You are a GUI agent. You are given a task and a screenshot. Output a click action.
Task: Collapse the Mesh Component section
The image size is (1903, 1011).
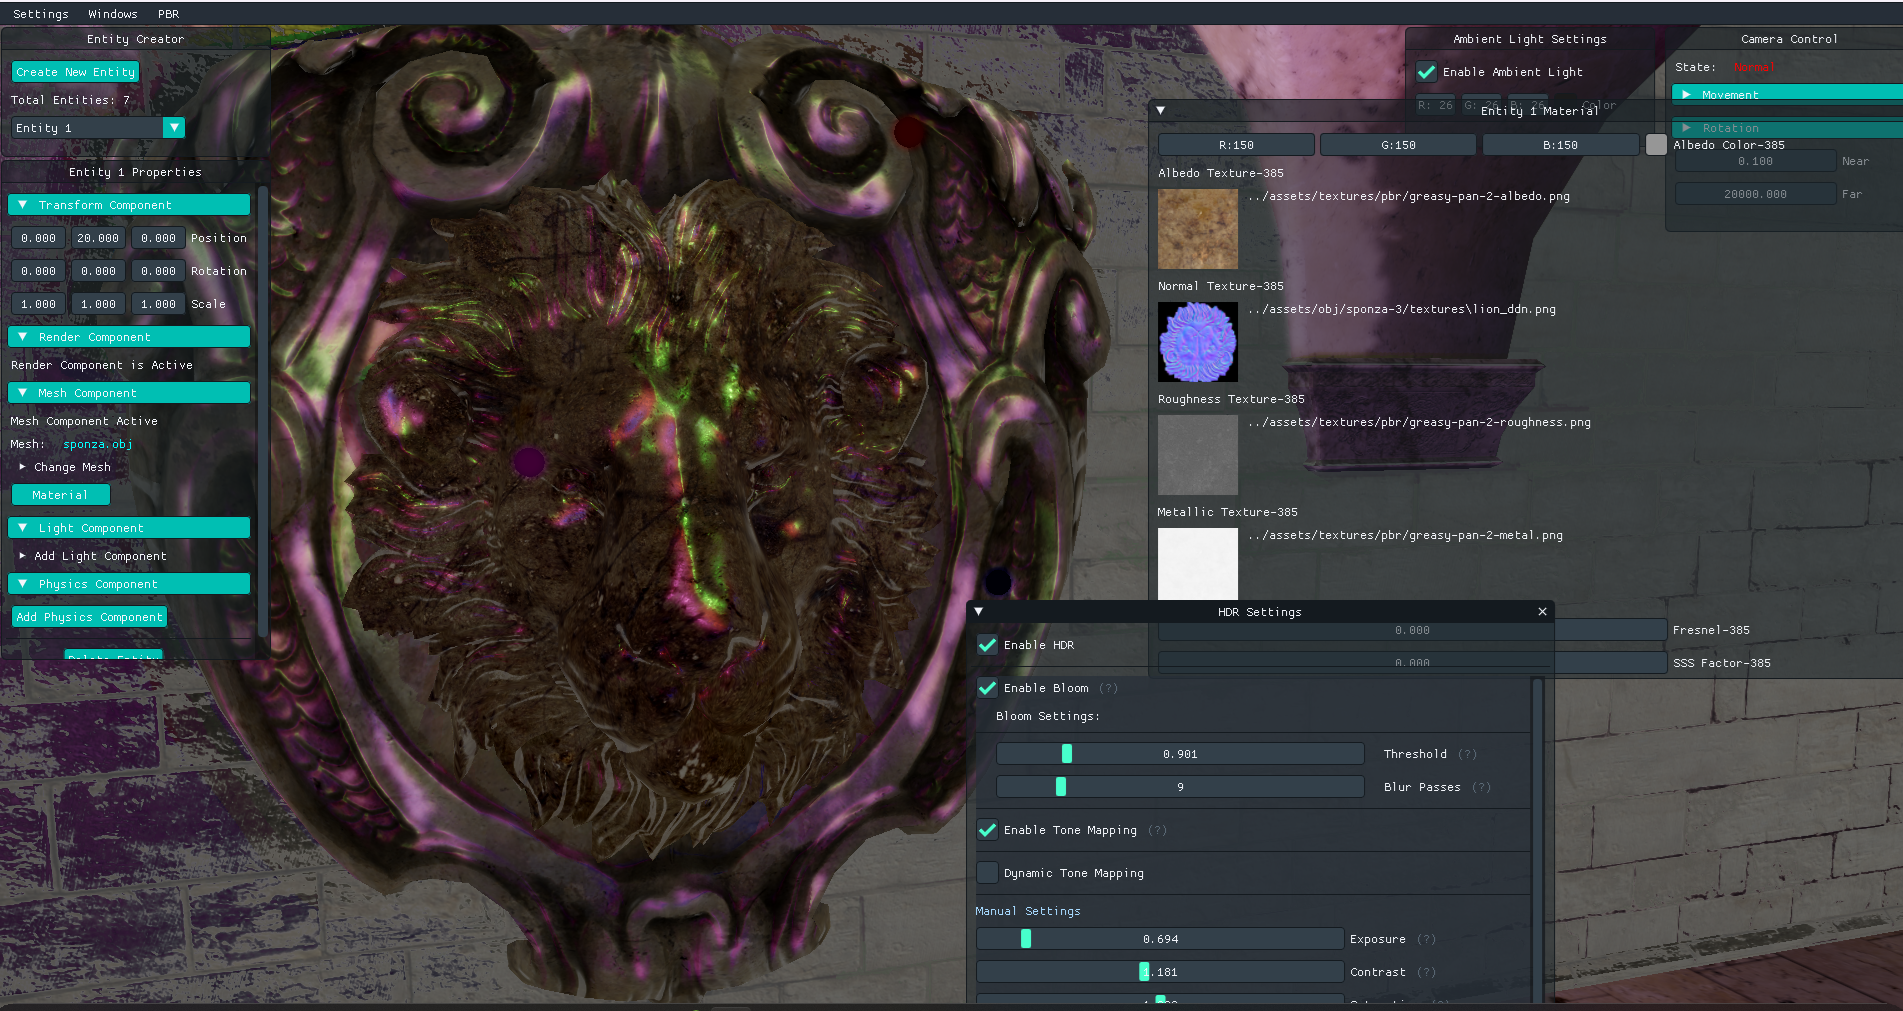point(129,393)
